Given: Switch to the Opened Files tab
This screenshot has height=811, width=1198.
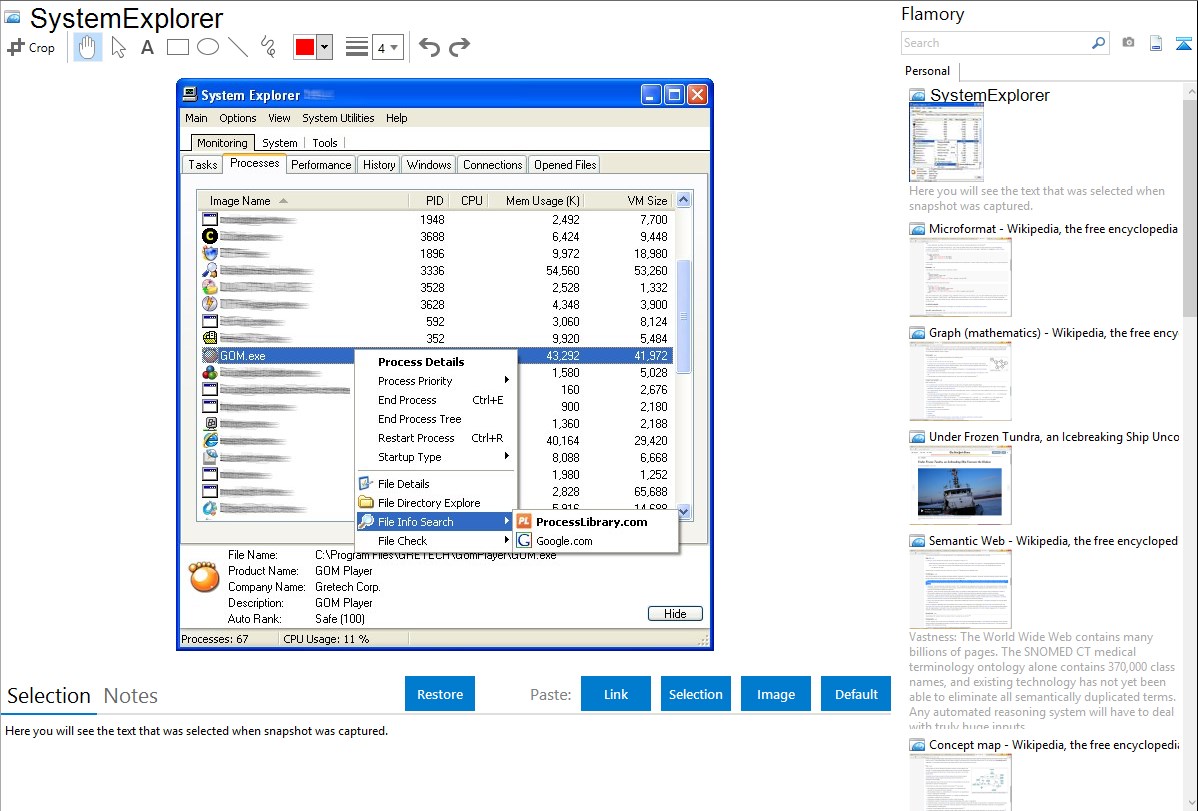Looking at the screenshot, I should tap(565, 164).
